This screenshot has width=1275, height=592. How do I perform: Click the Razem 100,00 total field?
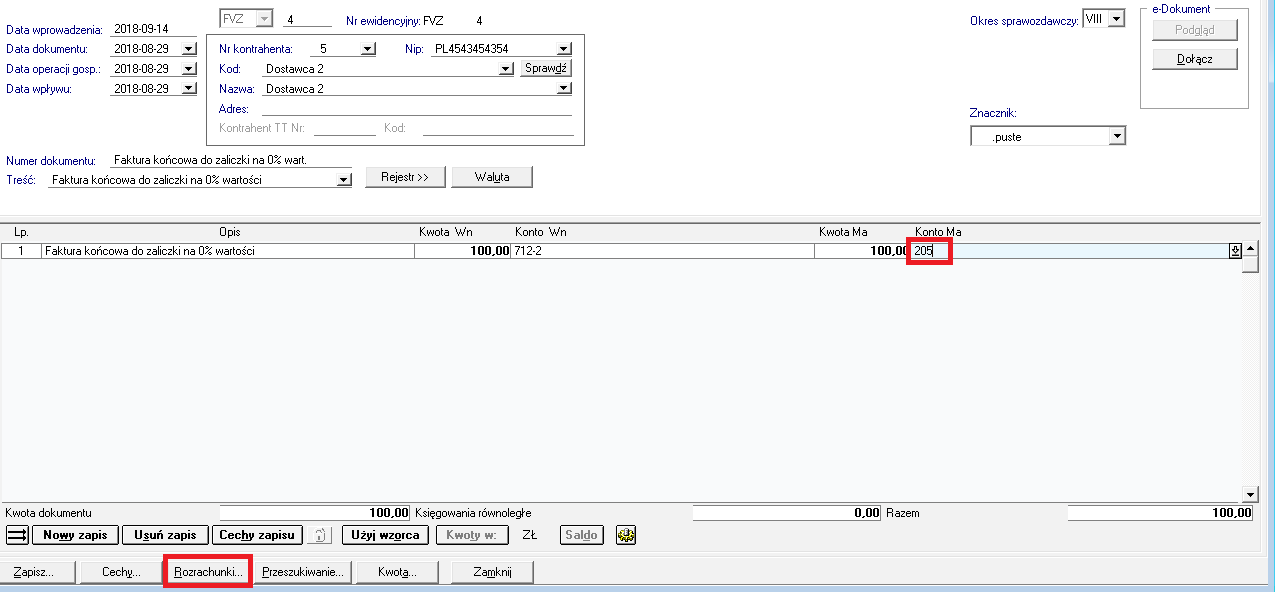coord(1160,513)
